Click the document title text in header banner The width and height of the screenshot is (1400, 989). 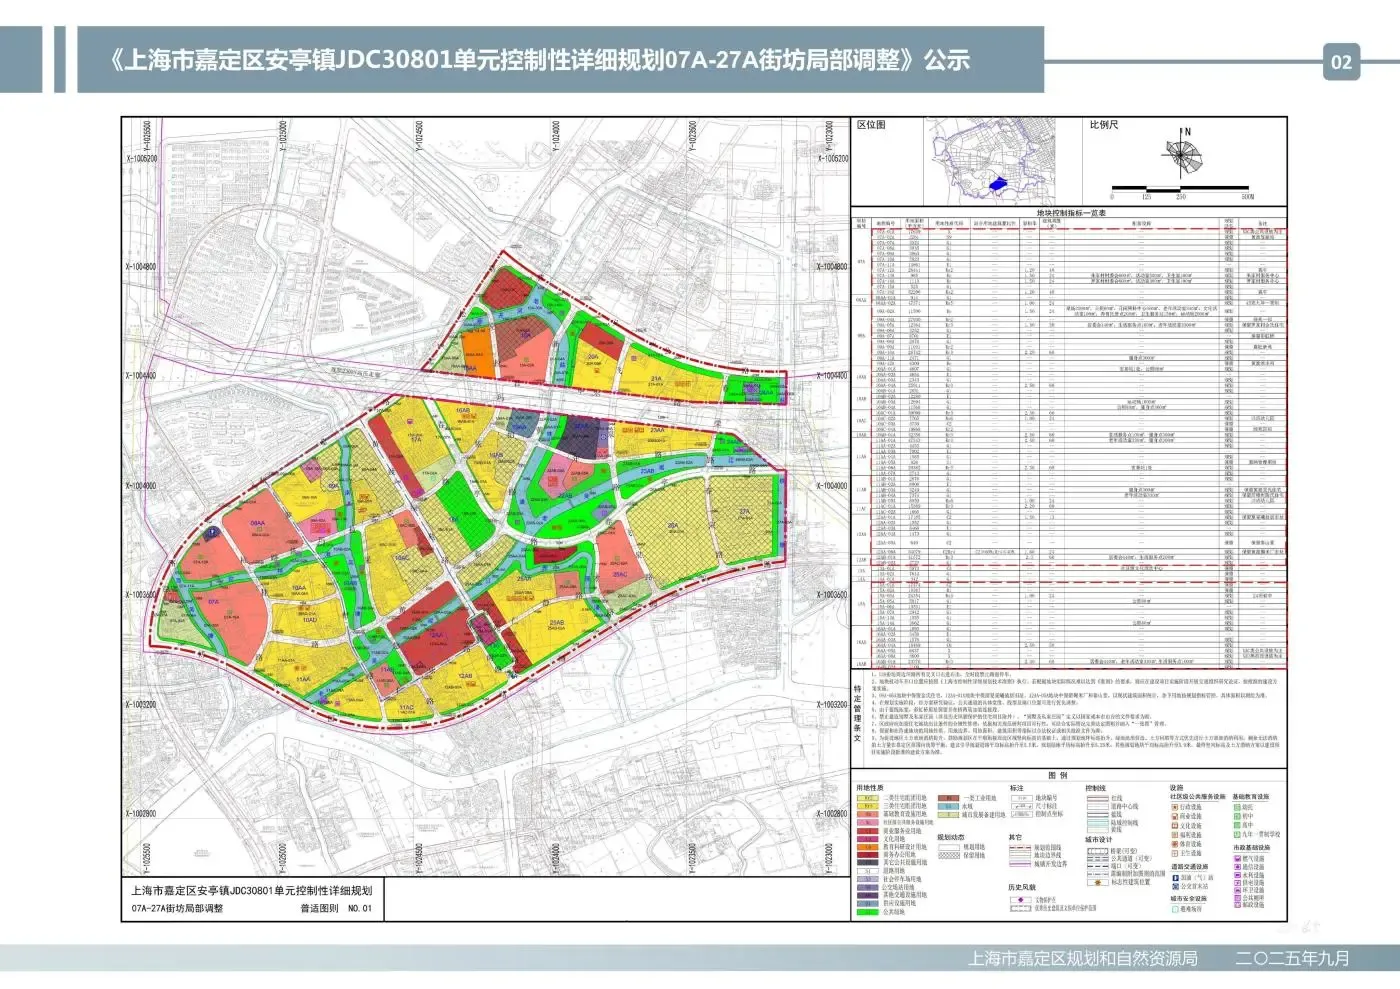(x=540, y=60)
